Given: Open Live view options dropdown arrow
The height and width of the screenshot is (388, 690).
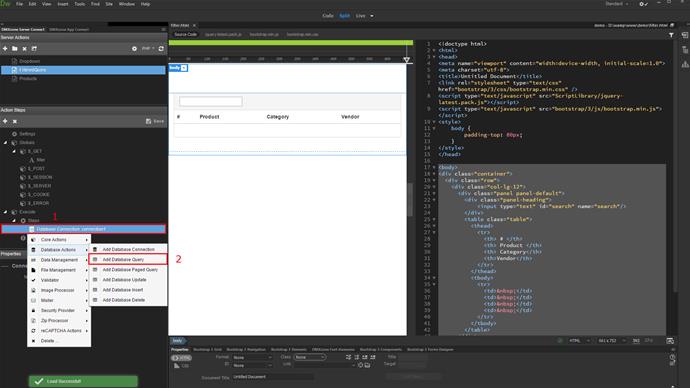Looking at the screenshot, I should point(372,16).
